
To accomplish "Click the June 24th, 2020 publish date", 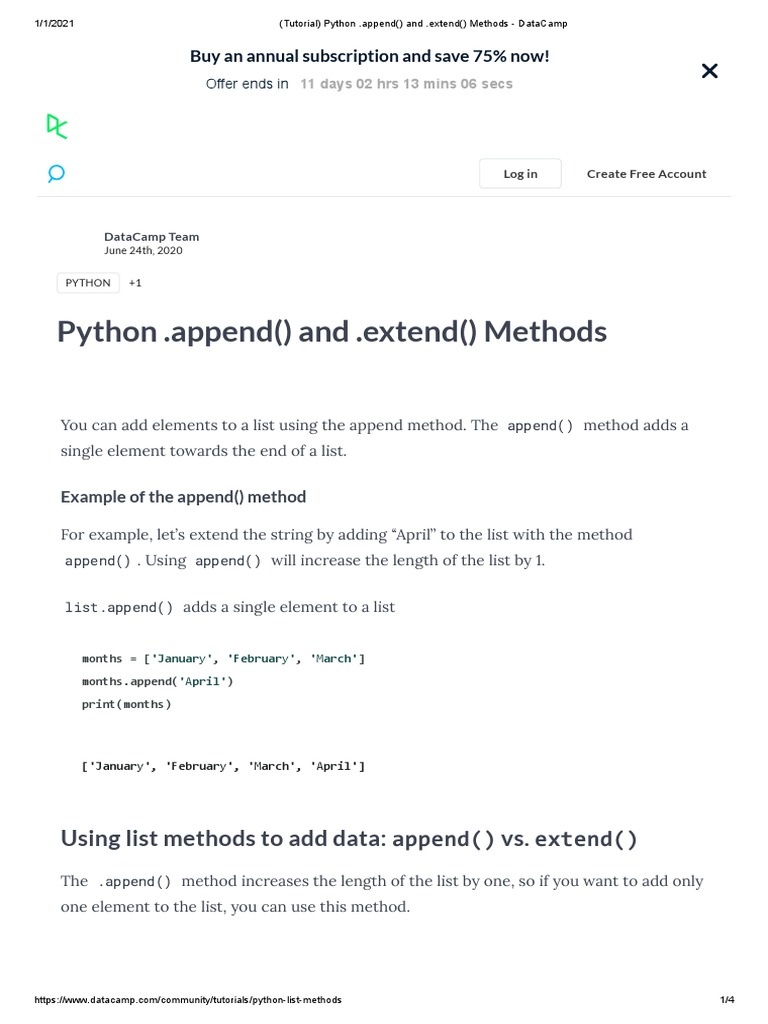I will point(143,251).
